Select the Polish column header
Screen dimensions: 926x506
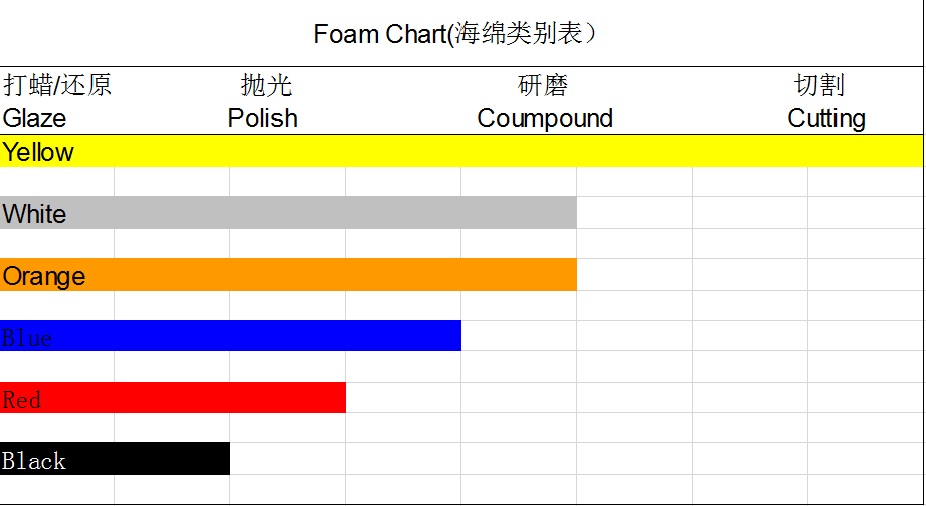[x=263, y=118]
